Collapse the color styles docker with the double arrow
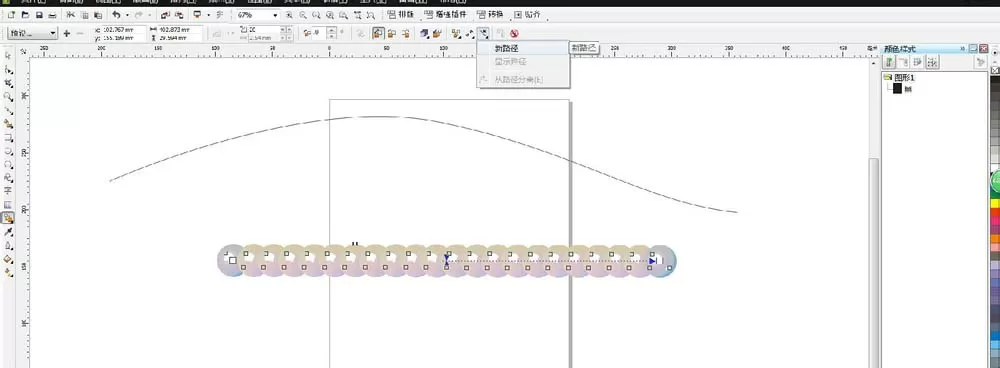The width and height of the screenshot is (1000, 368). click(x=963, y=49)
